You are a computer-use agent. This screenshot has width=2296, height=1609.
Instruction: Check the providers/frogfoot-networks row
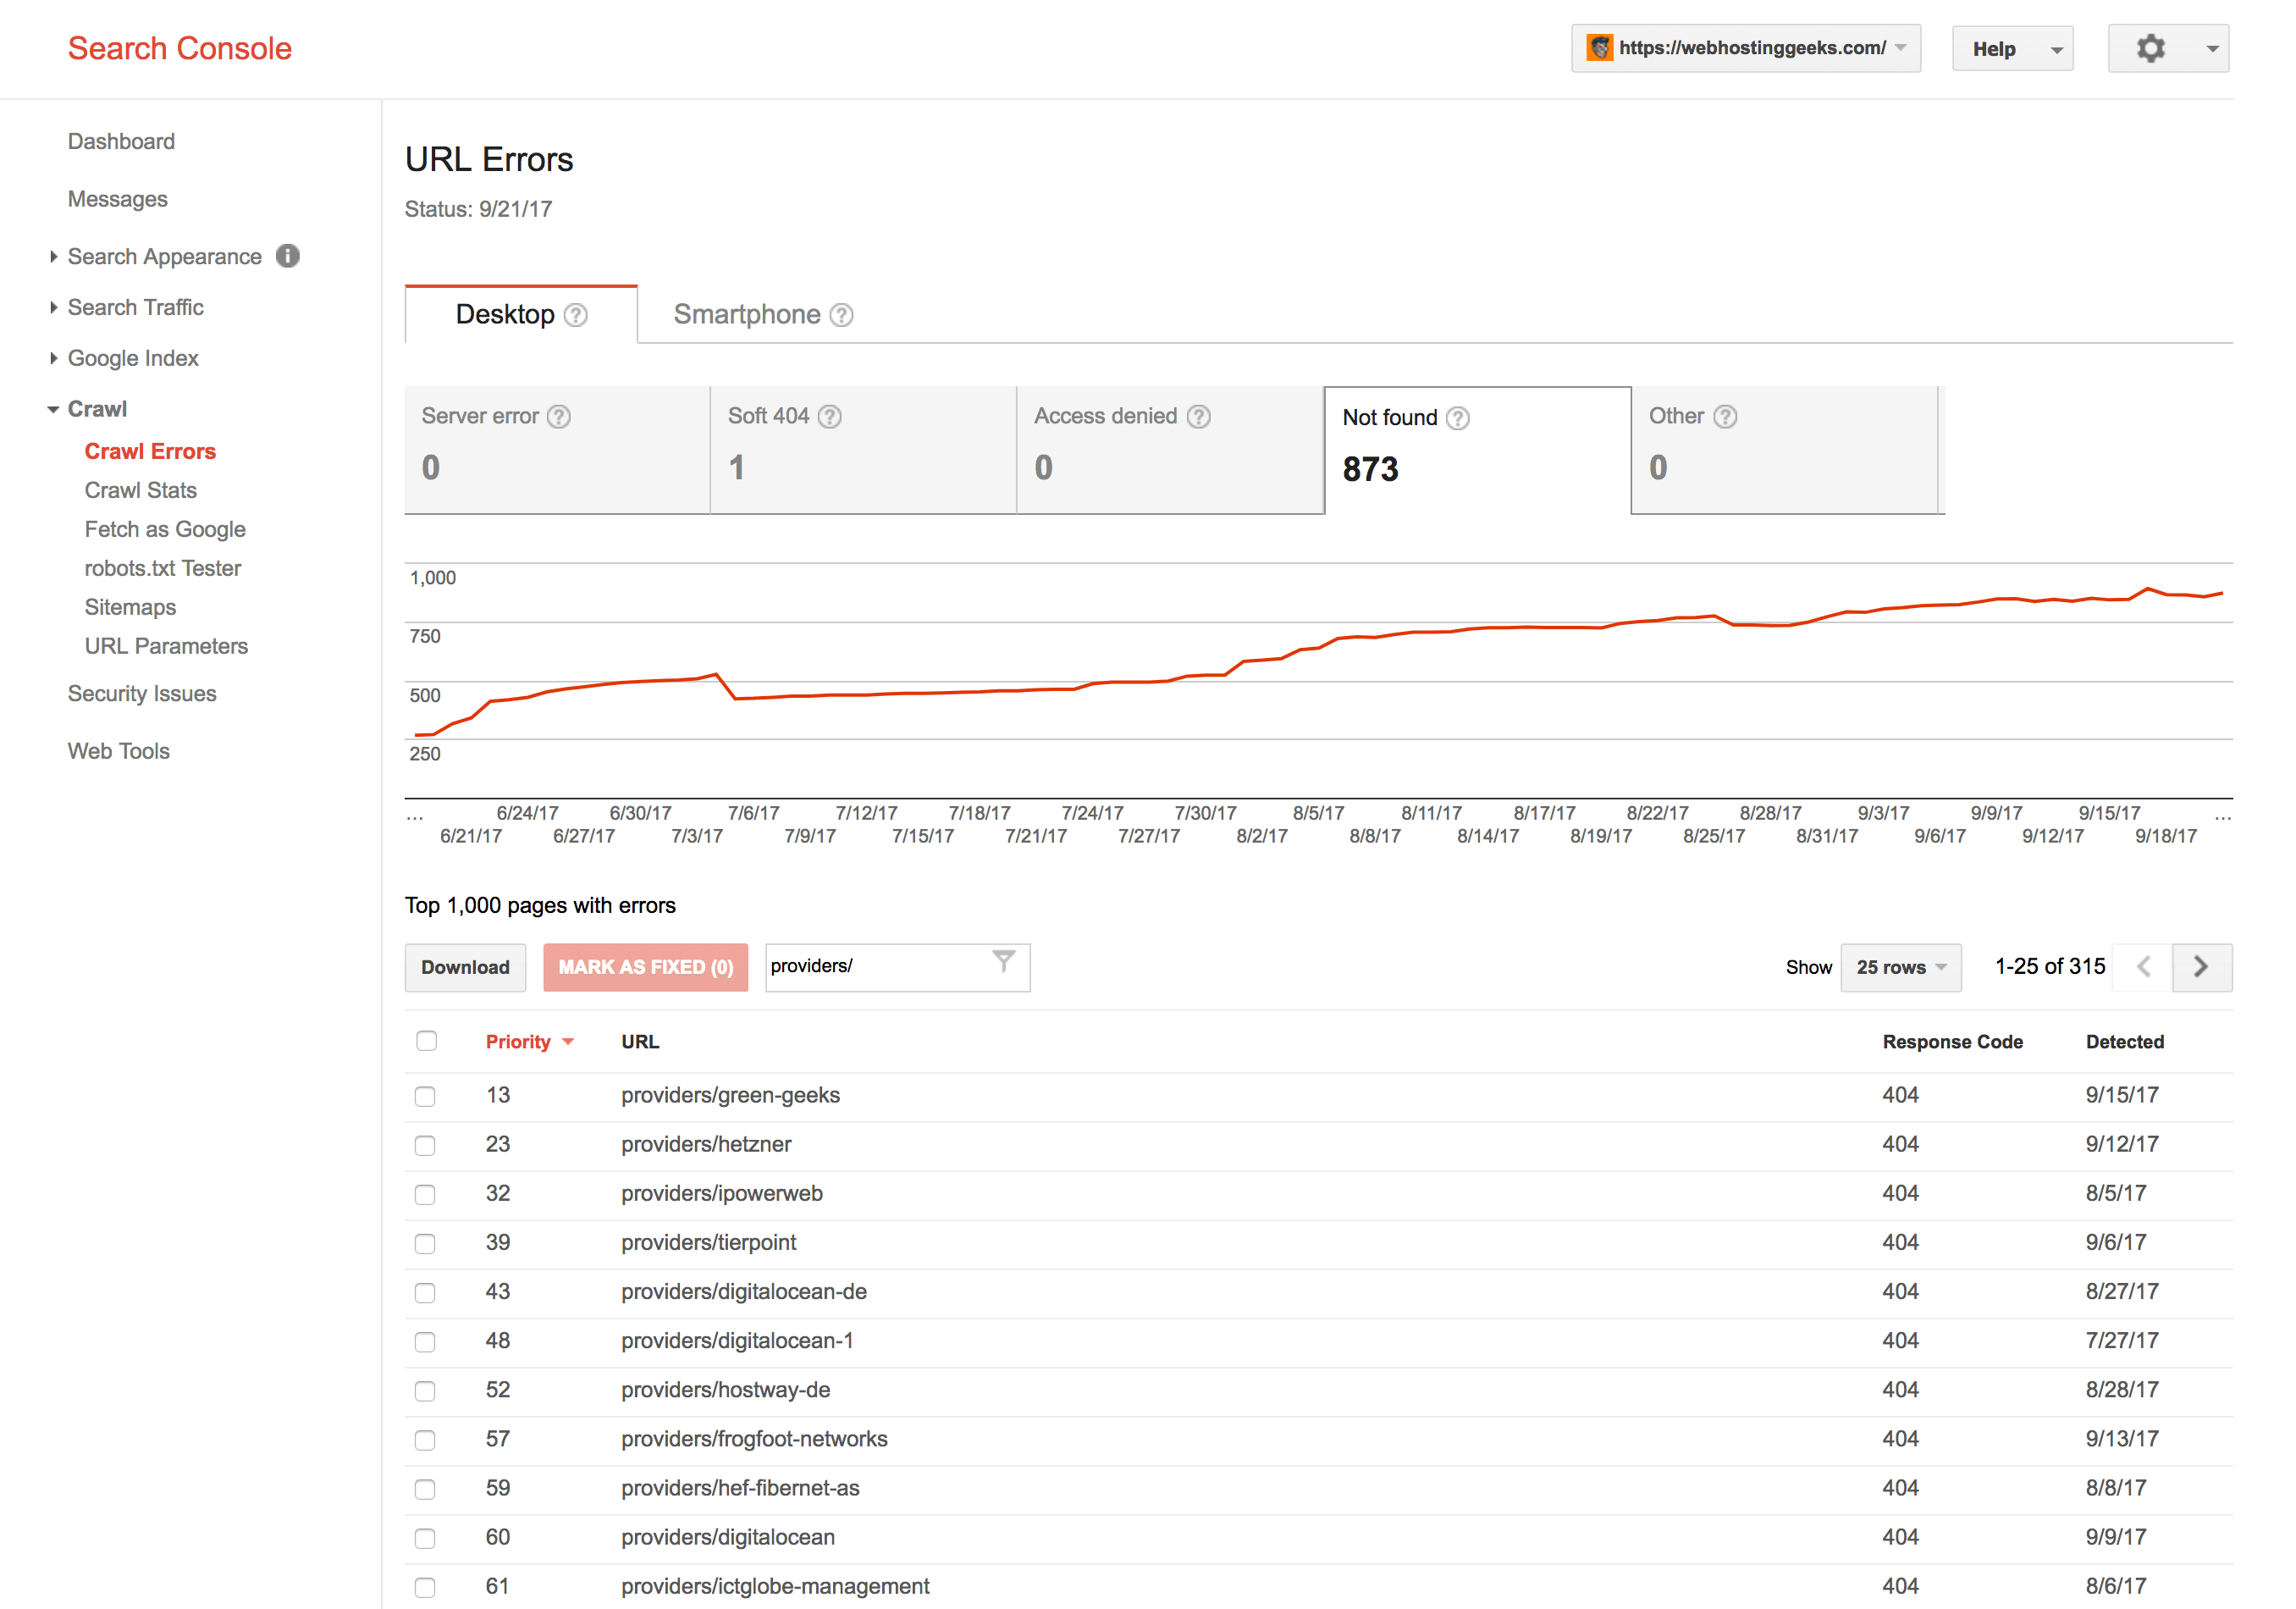pos(425,1439)
